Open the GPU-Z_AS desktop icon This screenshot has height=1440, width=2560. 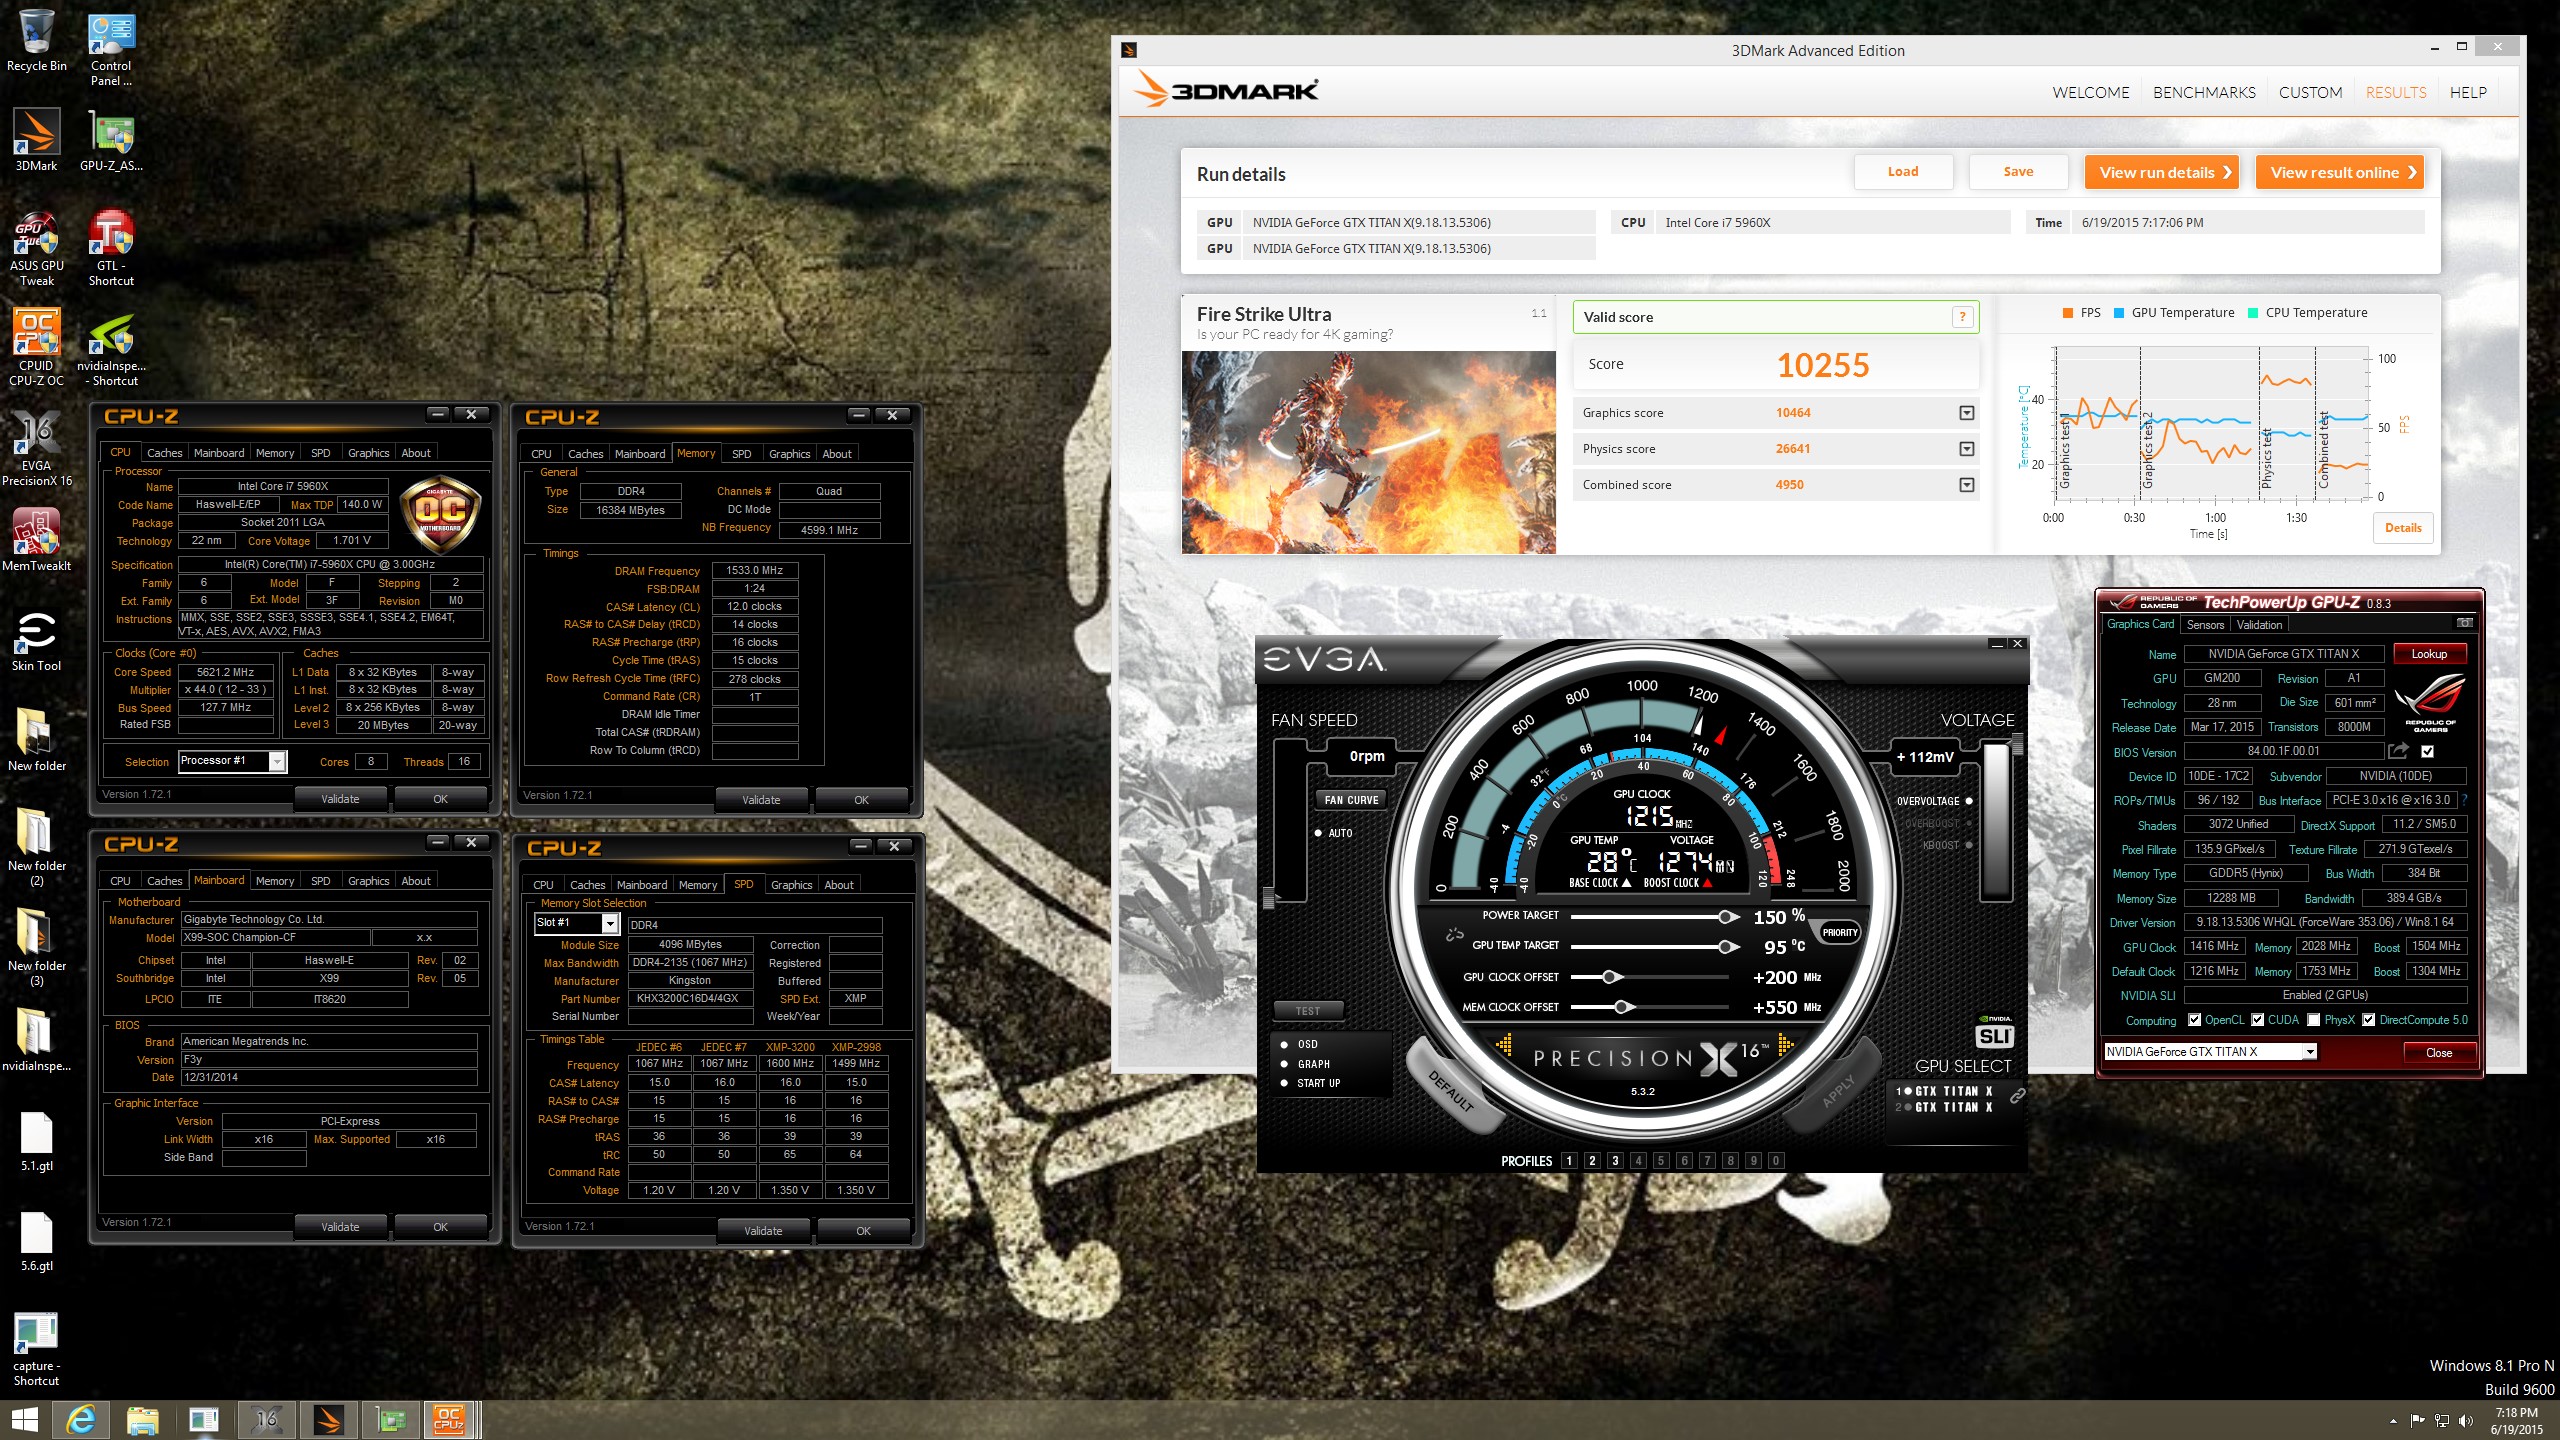(x=111, y=141)
